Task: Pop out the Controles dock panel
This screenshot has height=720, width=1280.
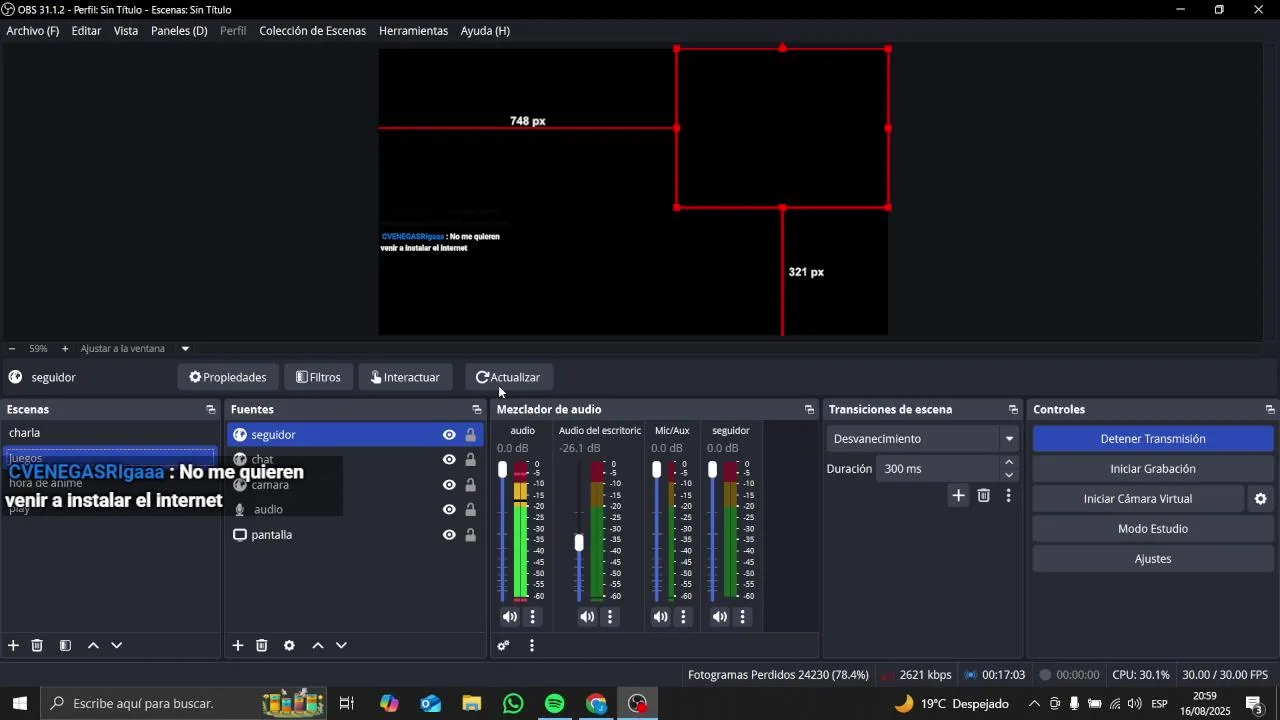Action: (1271, 410)
